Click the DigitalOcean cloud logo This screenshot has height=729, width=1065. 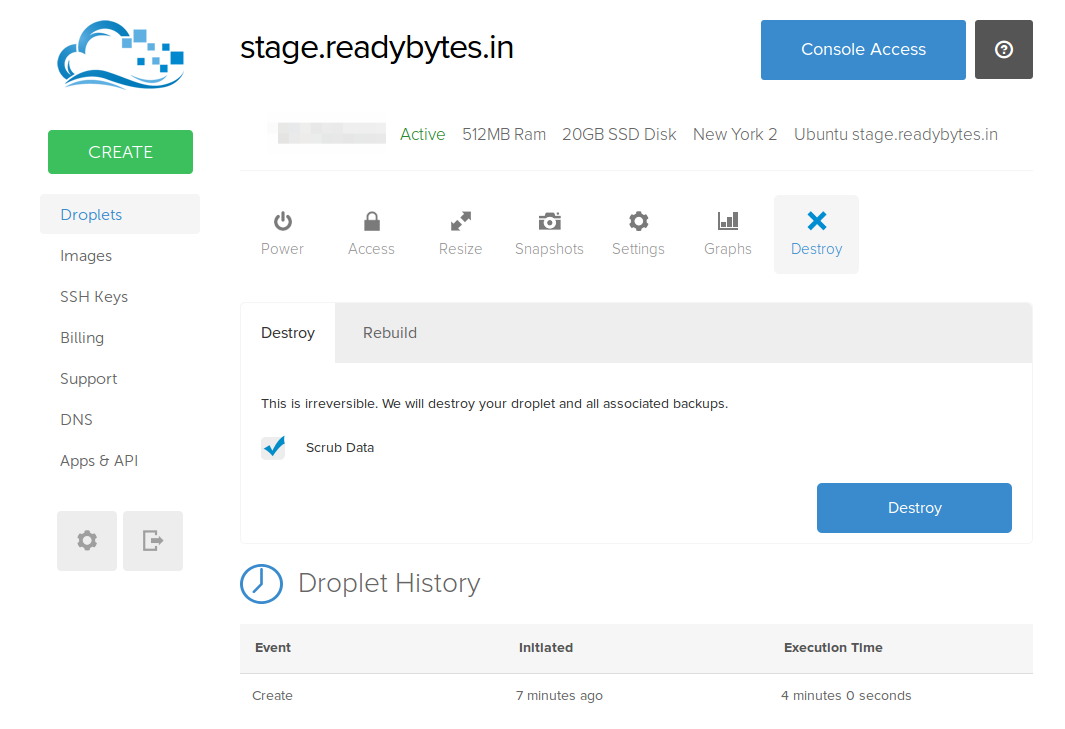point(120,58)
